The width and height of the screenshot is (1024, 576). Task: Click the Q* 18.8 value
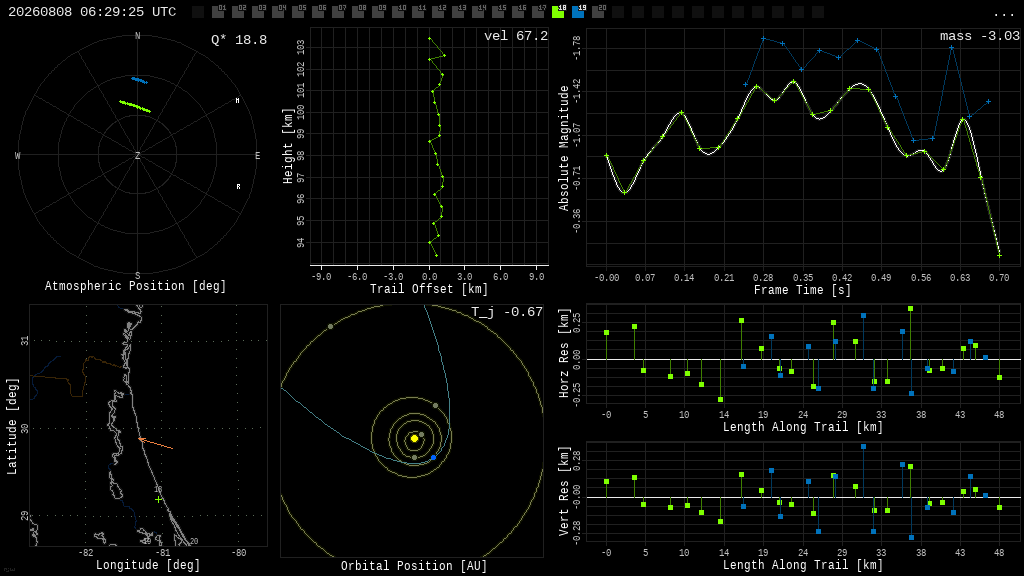click(239, 40)
